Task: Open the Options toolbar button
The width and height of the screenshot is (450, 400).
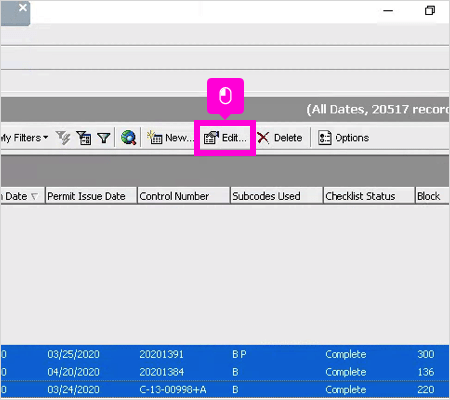Action: pos(343,138)
